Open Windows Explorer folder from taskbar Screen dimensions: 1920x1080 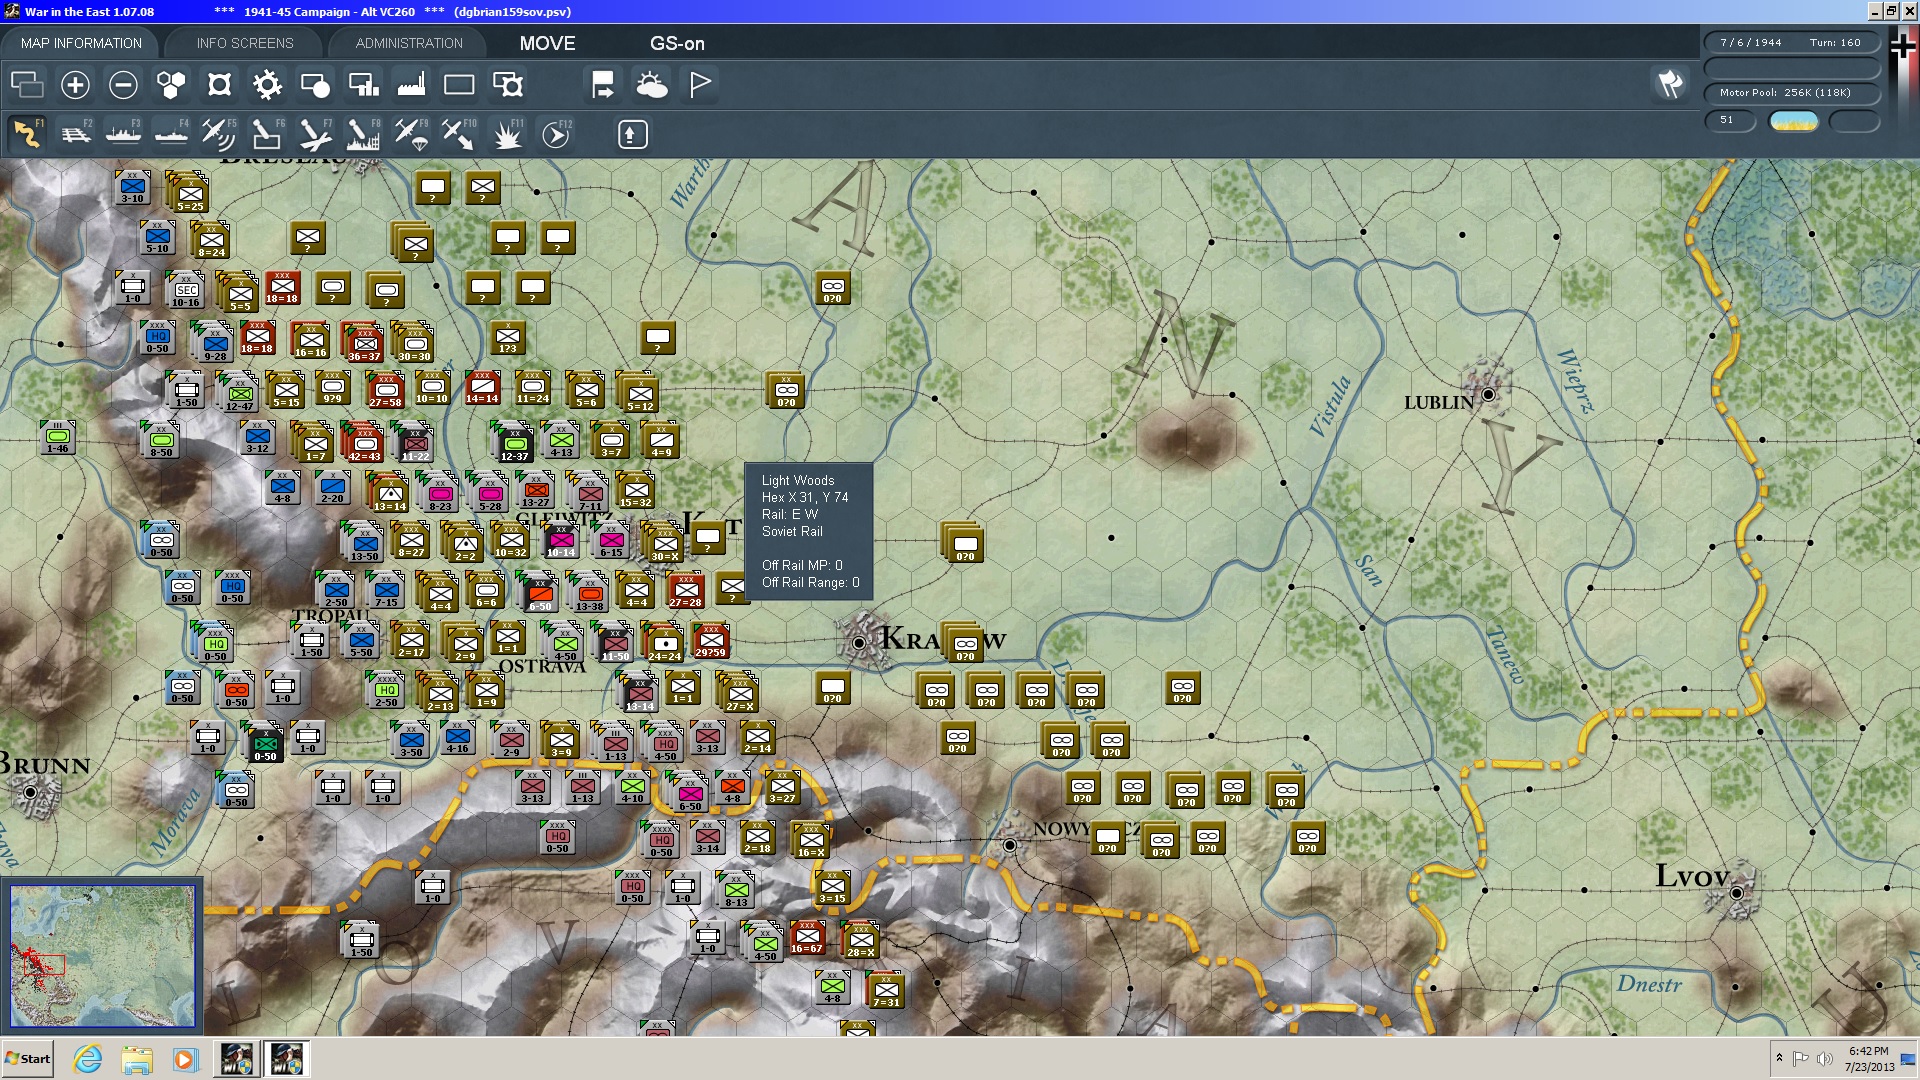pos(137,1059)
